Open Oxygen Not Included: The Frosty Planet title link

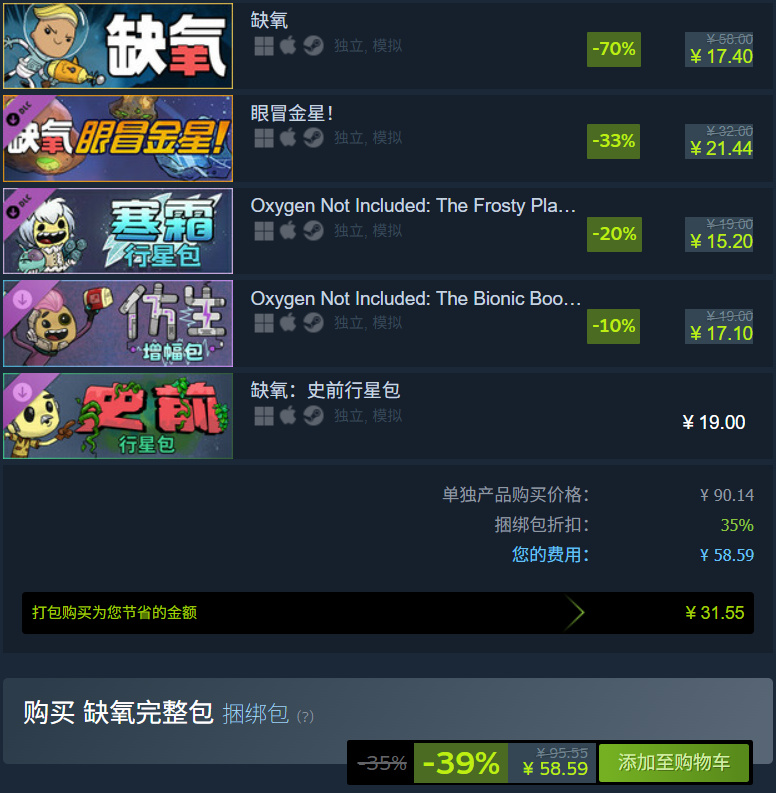tap(413, 206)
